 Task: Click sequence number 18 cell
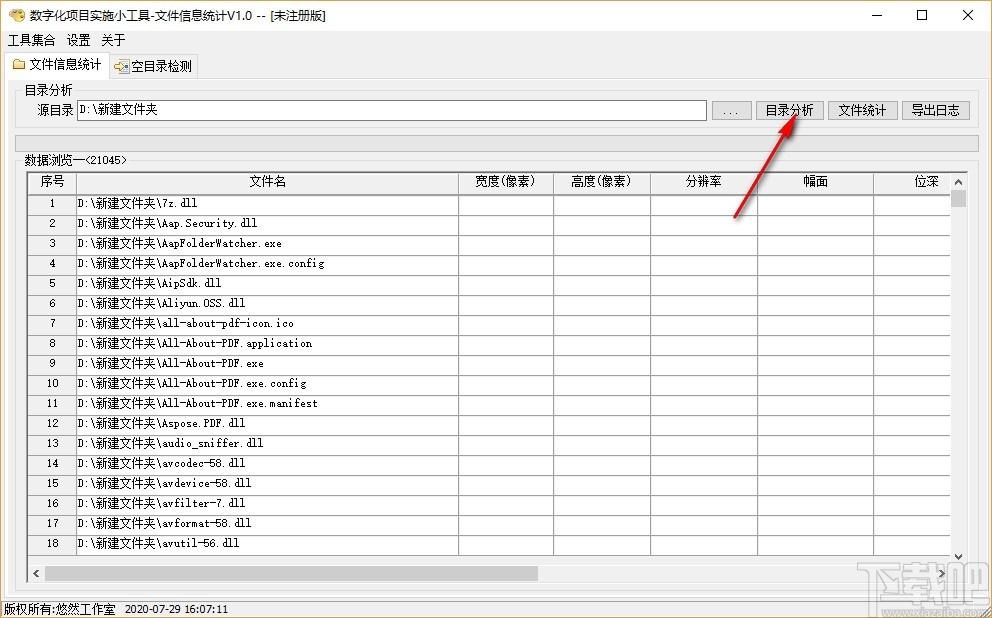[52, 543]
